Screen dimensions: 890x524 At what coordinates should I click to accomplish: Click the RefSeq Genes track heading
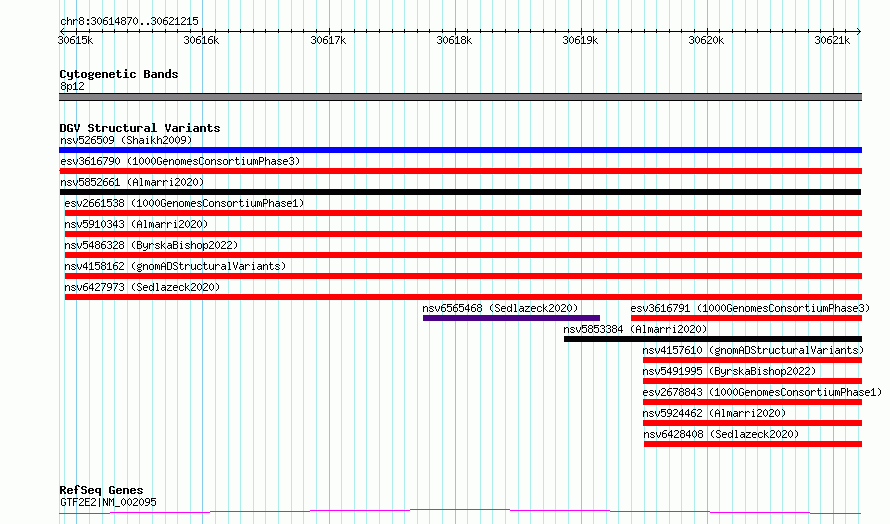101,490
